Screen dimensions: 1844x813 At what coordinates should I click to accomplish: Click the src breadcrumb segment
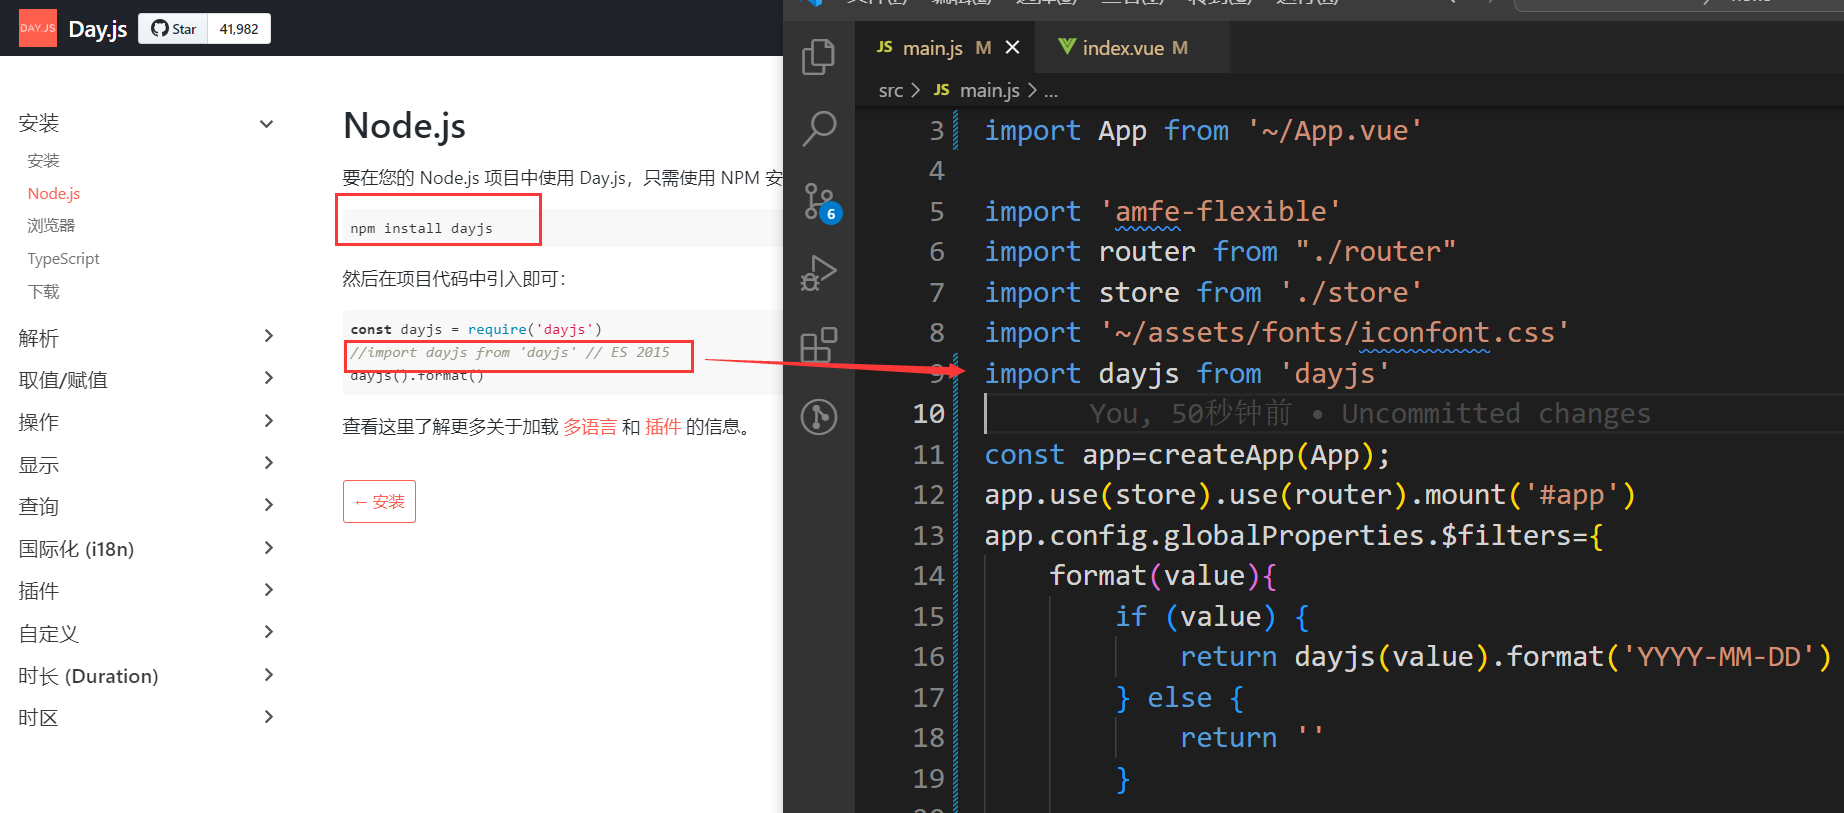pos(891,90)
